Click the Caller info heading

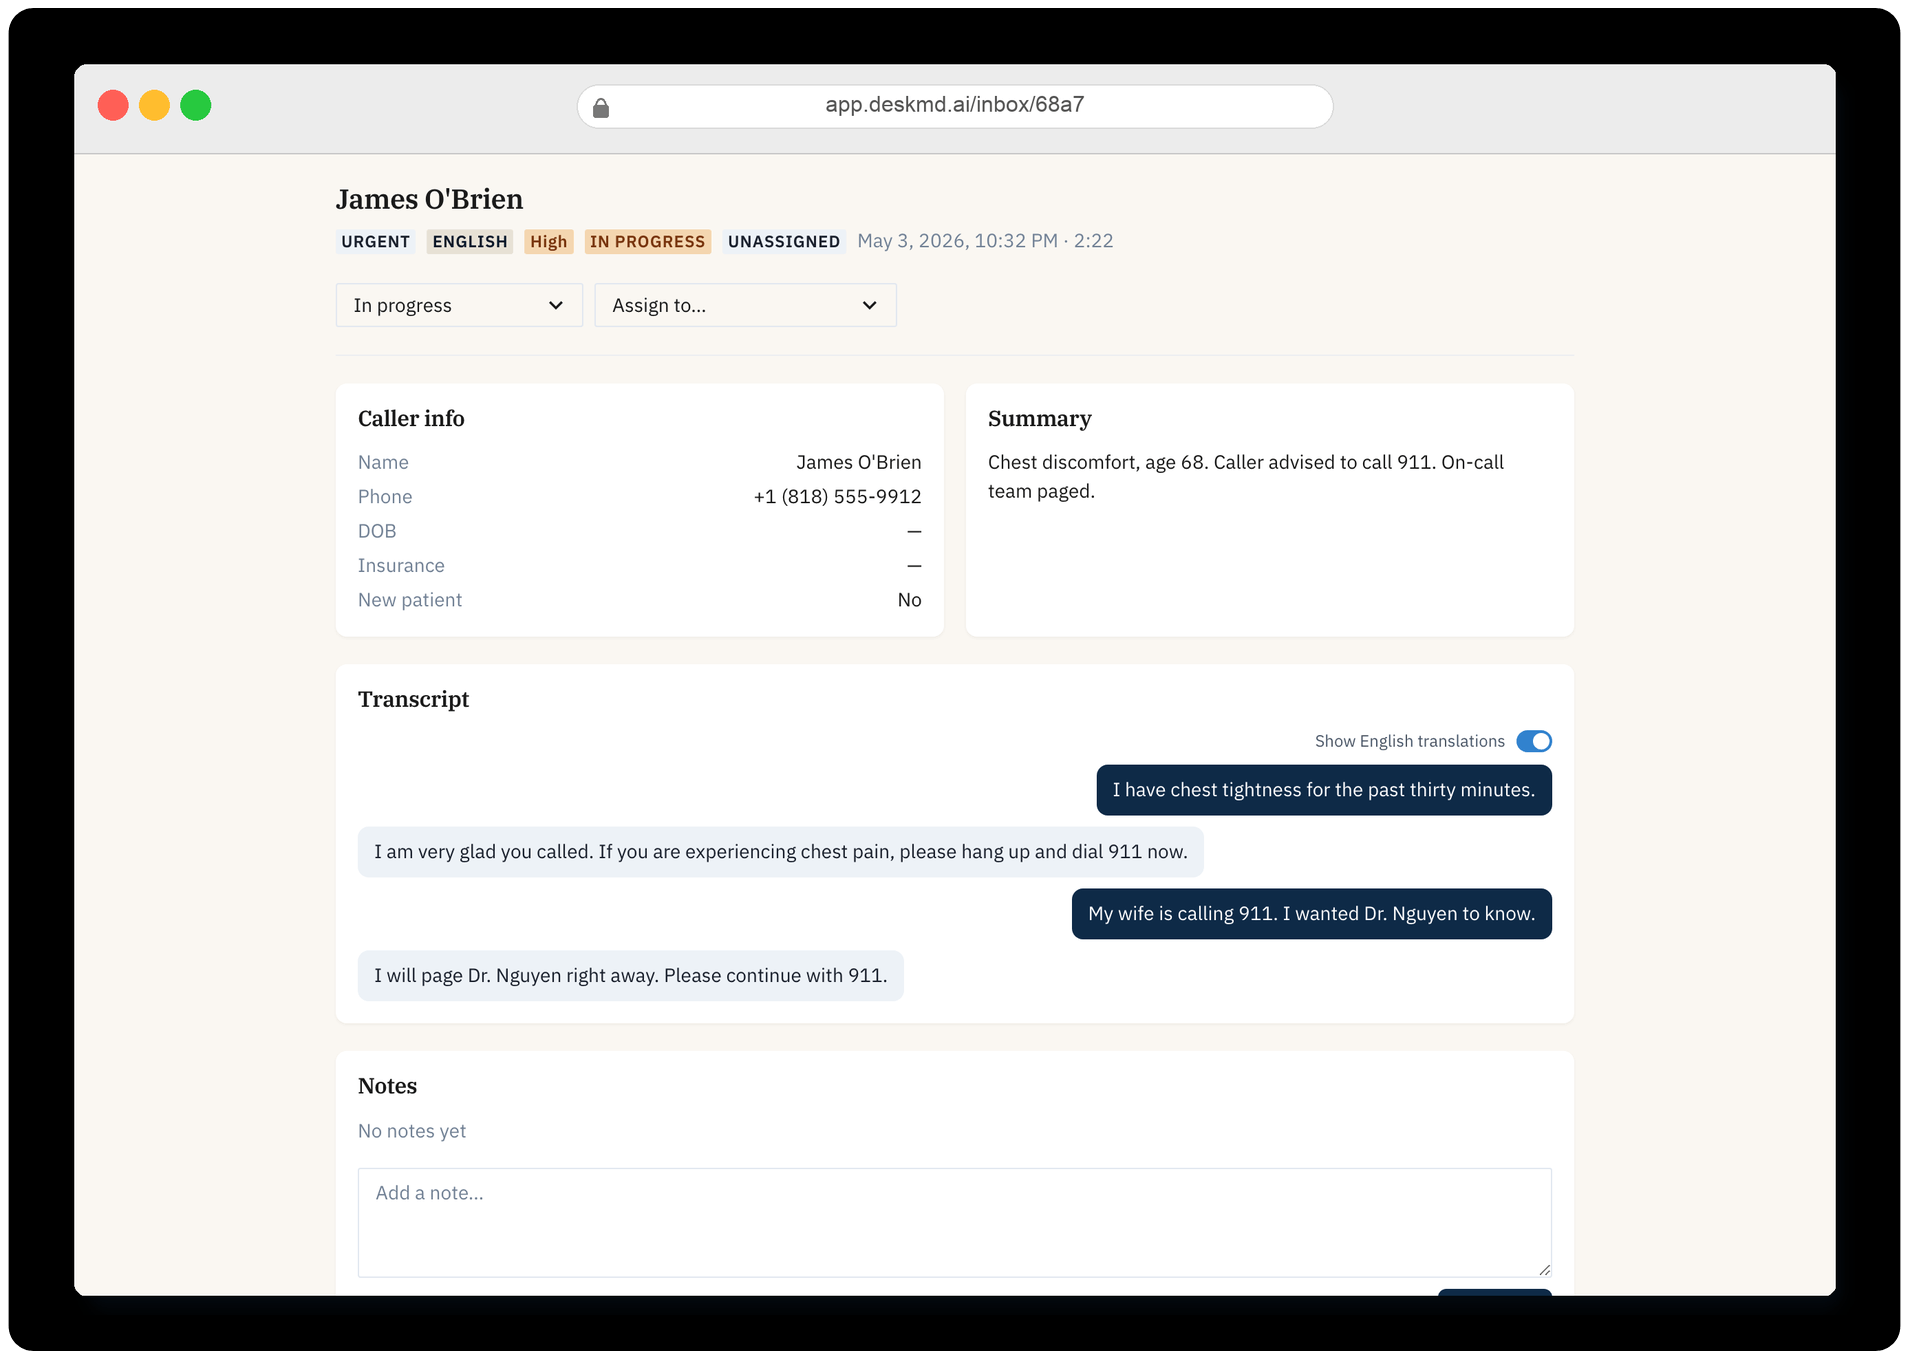(411, 418)
